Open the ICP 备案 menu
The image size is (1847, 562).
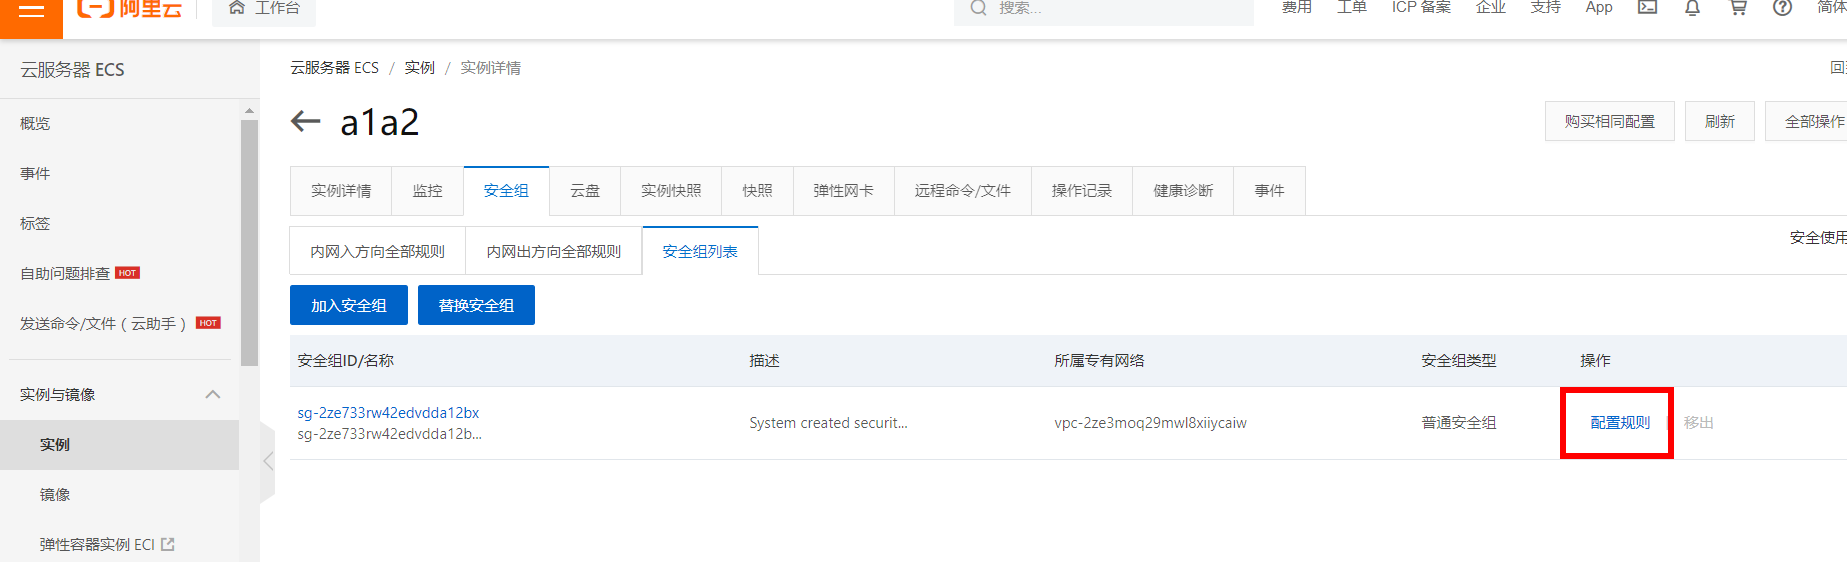1421,8
